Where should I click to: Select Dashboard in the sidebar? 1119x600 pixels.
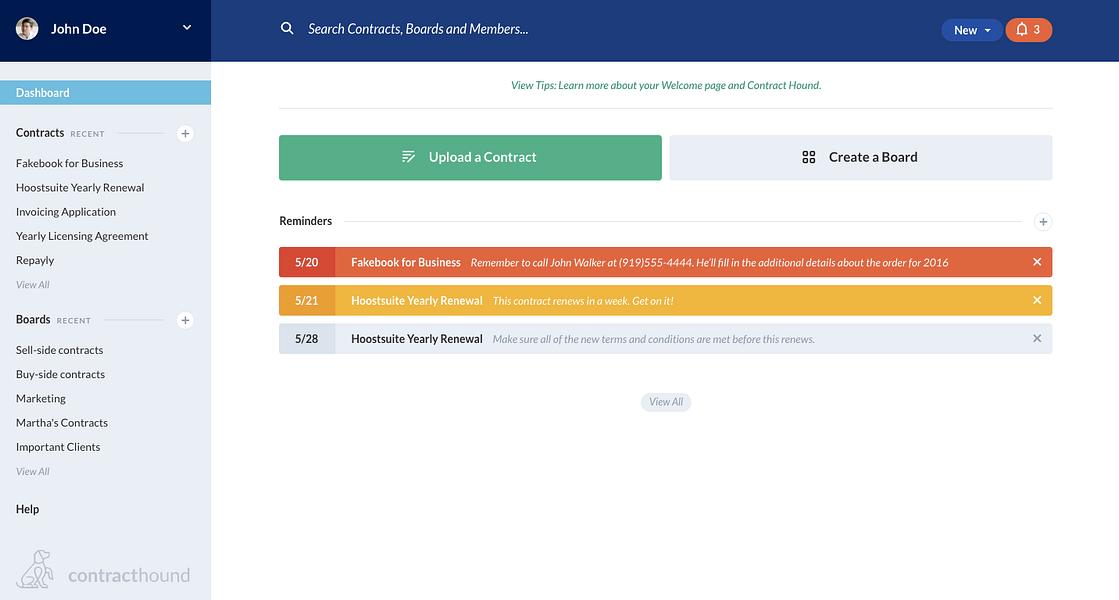point(106,93)
